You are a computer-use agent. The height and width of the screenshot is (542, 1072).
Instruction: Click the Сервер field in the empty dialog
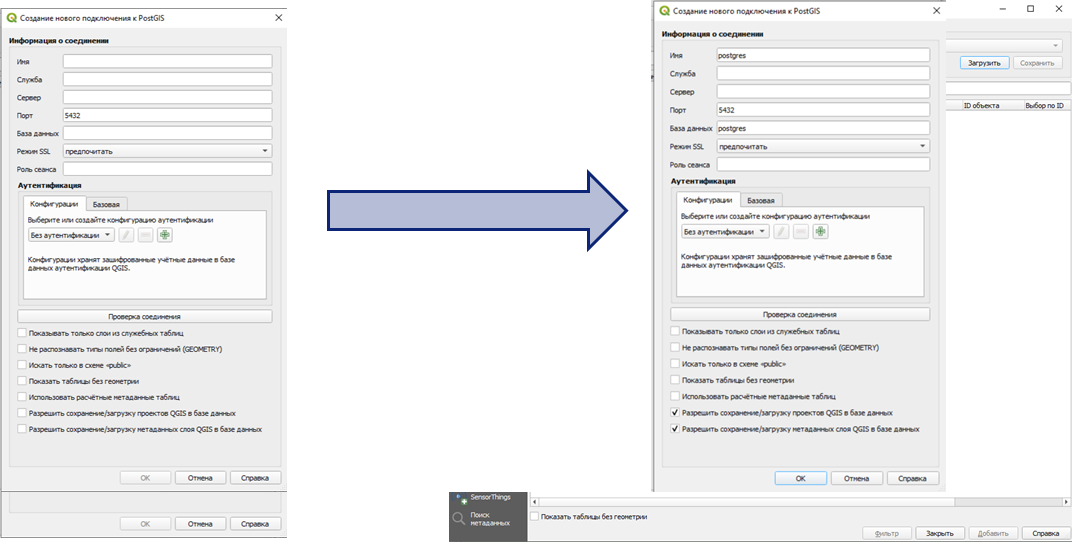(168, 97)
